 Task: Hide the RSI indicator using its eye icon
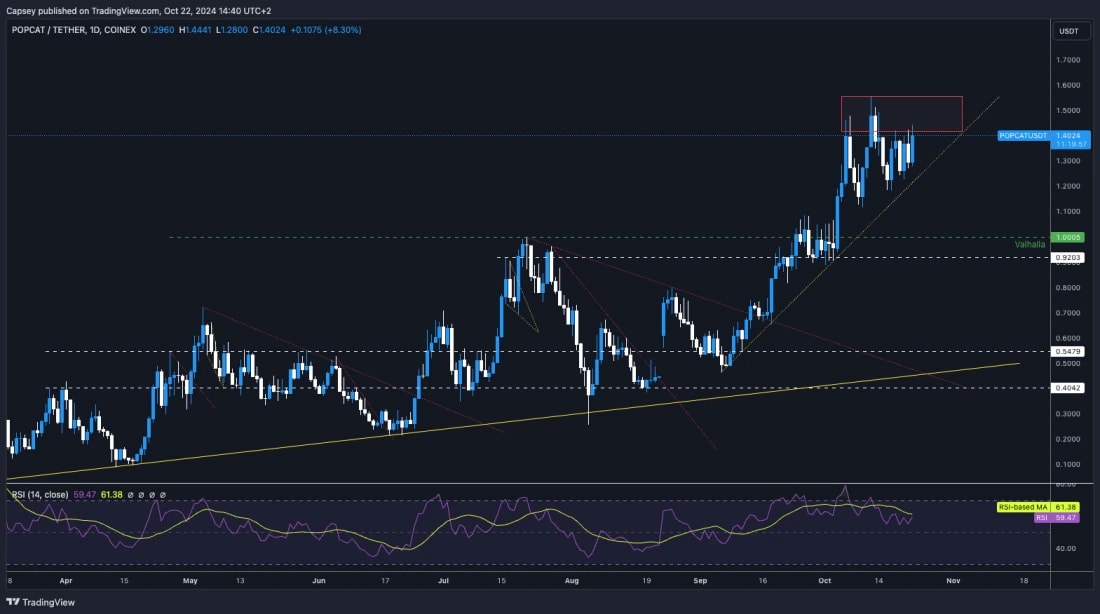pyautogui.click(x=130, y=494)
